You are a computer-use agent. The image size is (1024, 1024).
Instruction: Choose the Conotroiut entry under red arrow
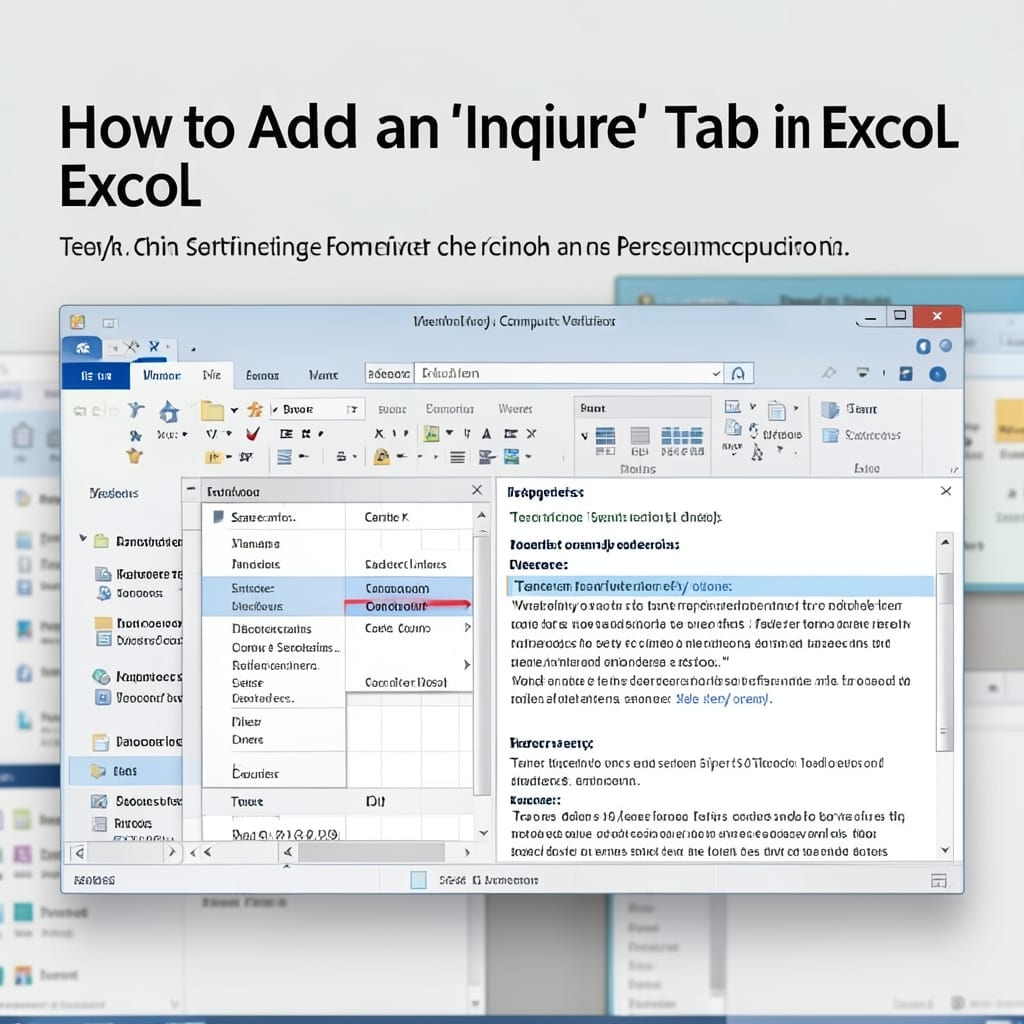pyautogui.click(x=396, y=607)
